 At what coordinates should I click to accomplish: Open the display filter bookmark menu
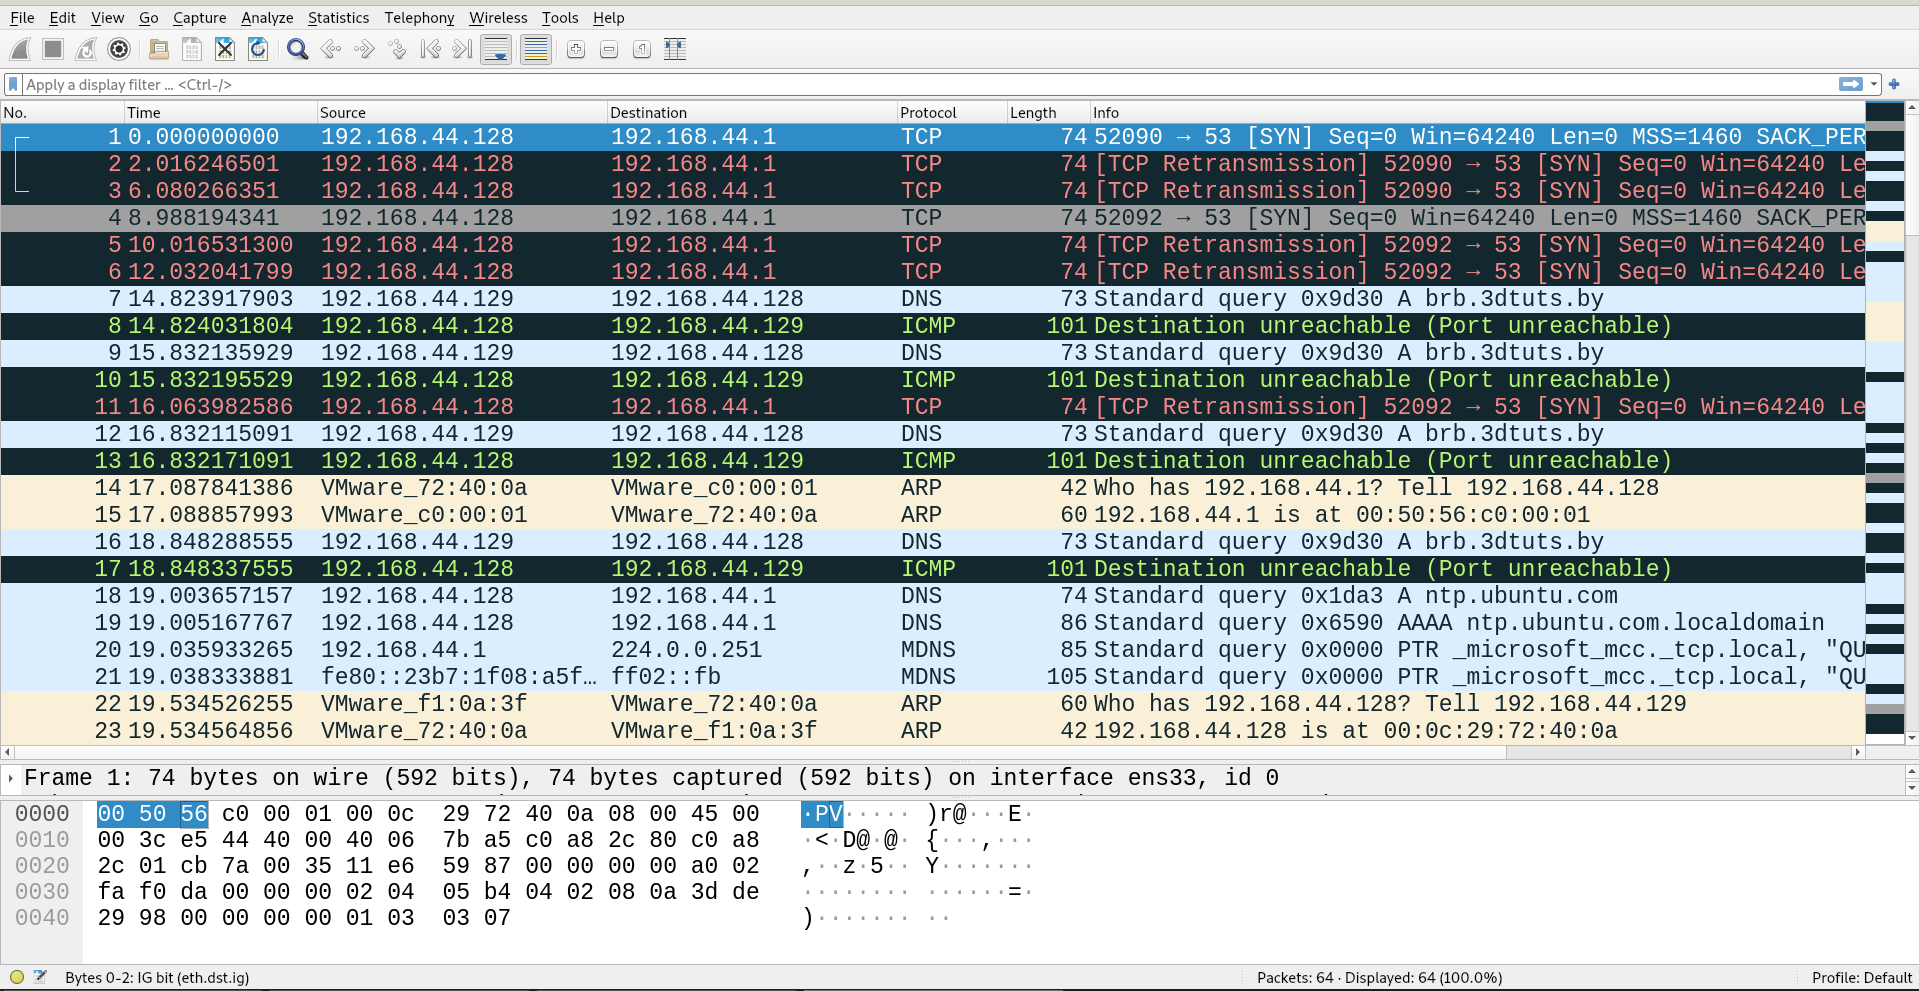(x=13, y=85)
